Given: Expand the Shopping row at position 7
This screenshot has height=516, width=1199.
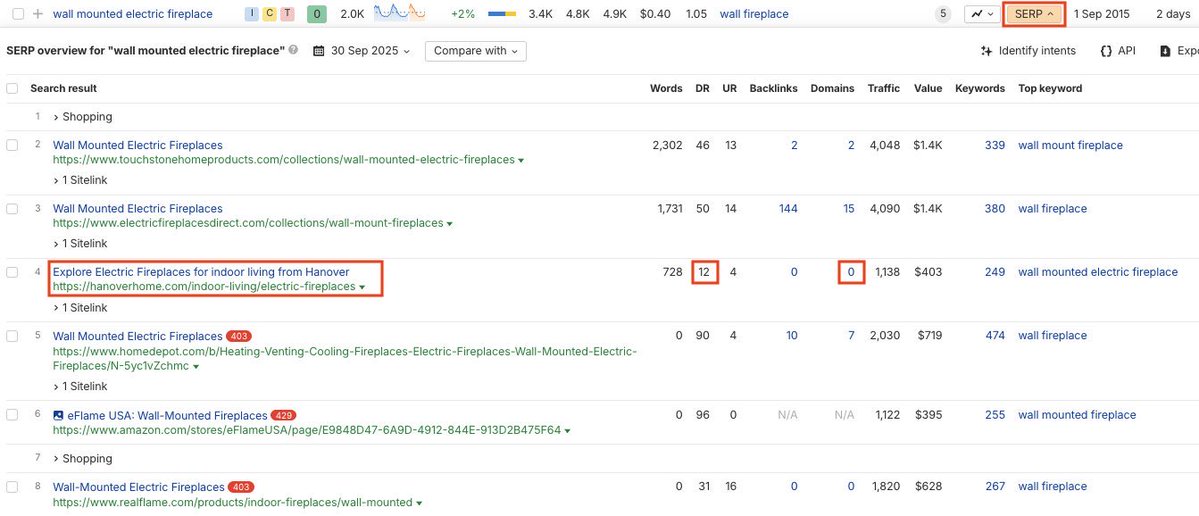Looking at the screenshot, I should pyautogui.click(x=83, y=459).
